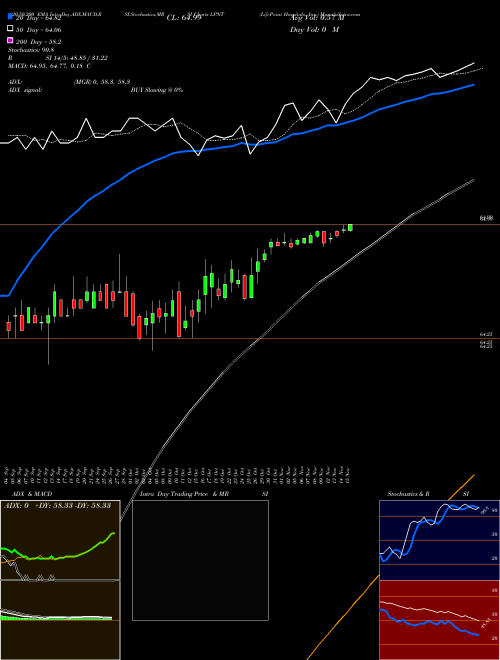Click the 'CL: 64.99' closing price label
This screenshot has height=660, width=500.
184,18
